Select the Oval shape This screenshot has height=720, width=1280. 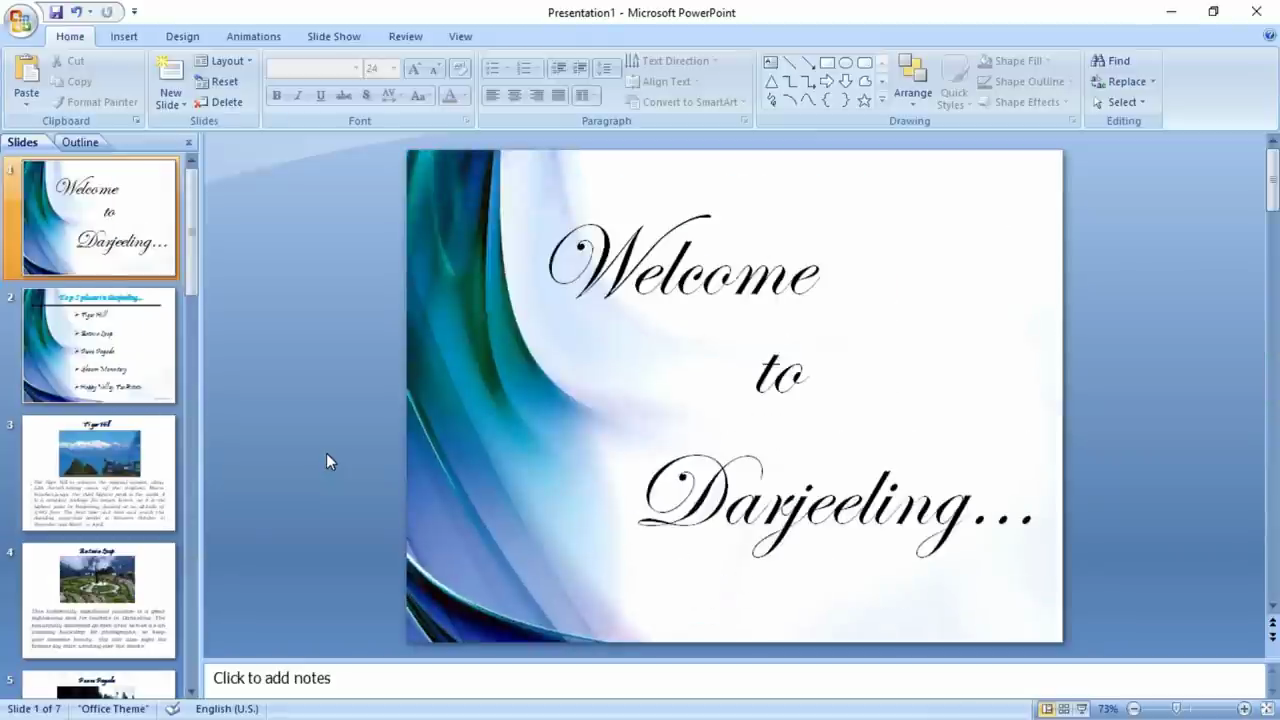click(846, 62)
